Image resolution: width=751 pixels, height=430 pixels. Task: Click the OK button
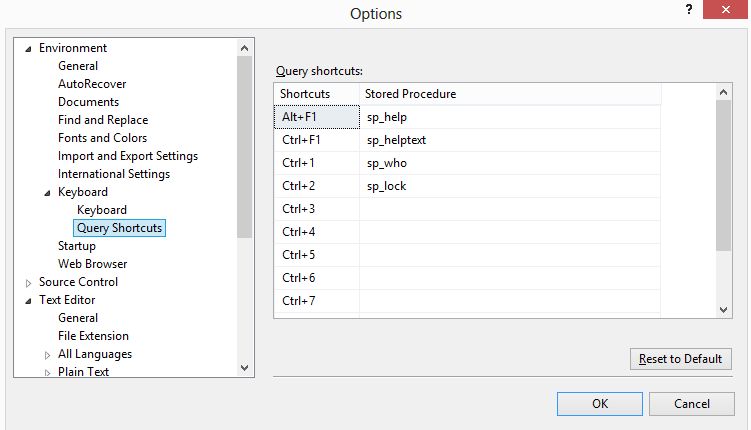click(600, 404)
